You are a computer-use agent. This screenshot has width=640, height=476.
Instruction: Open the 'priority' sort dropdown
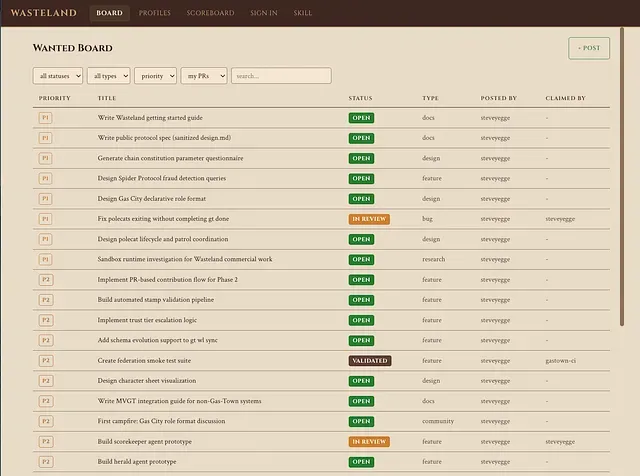pos(155,76)
